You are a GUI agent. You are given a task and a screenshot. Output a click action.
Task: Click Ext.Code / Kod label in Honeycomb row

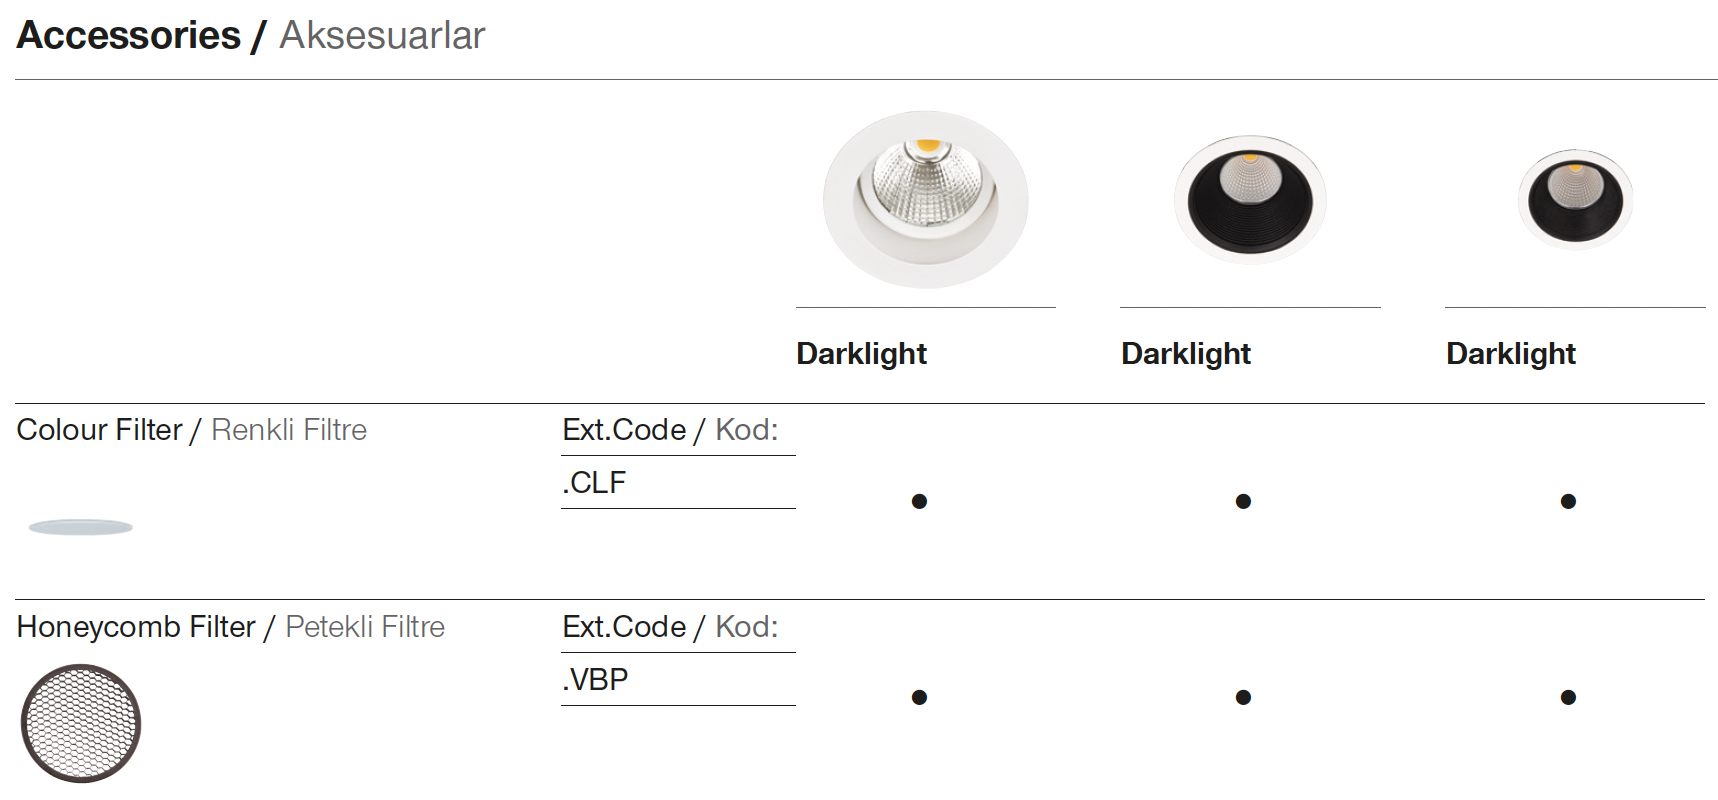click(670, 627)
